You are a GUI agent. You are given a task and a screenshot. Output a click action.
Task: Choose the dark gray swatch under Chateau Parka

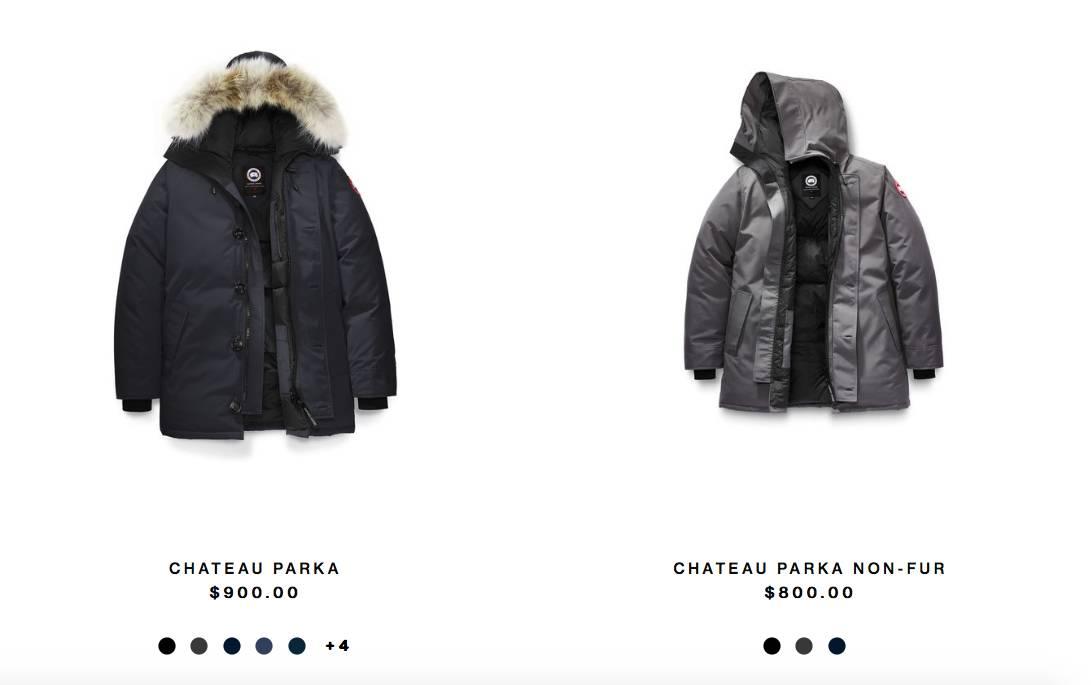[199, 646]
